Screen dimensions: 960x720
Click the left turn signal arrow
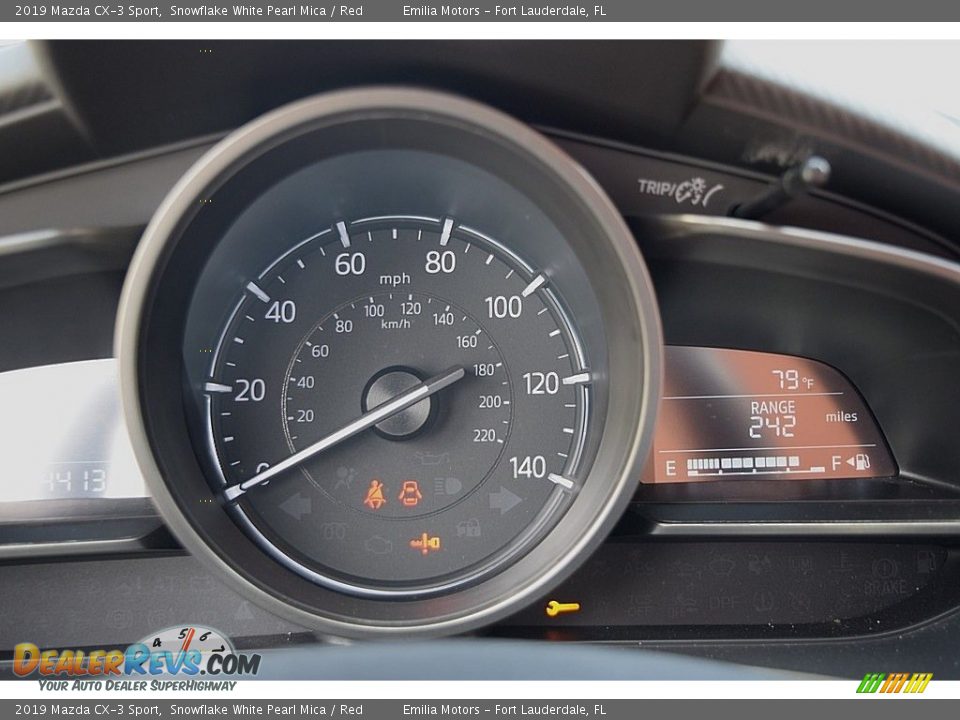(296, 506)
